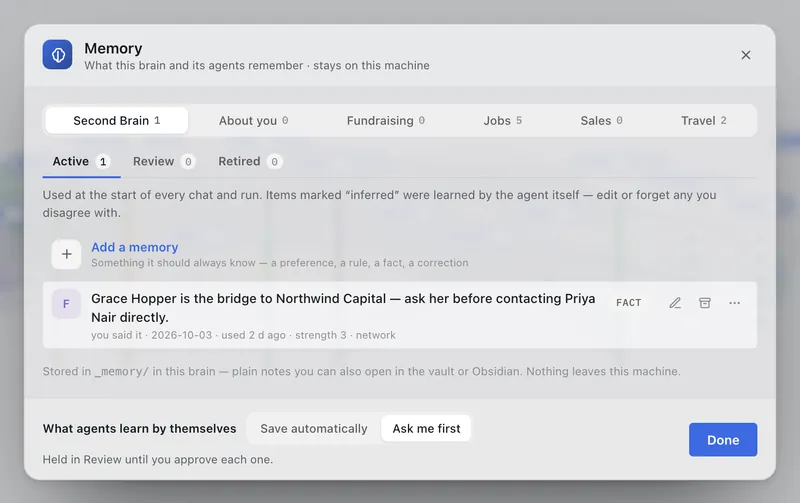Click the plus icon to add memory
This screenshot has height=503, width=800.
click(x=66, y=254)
